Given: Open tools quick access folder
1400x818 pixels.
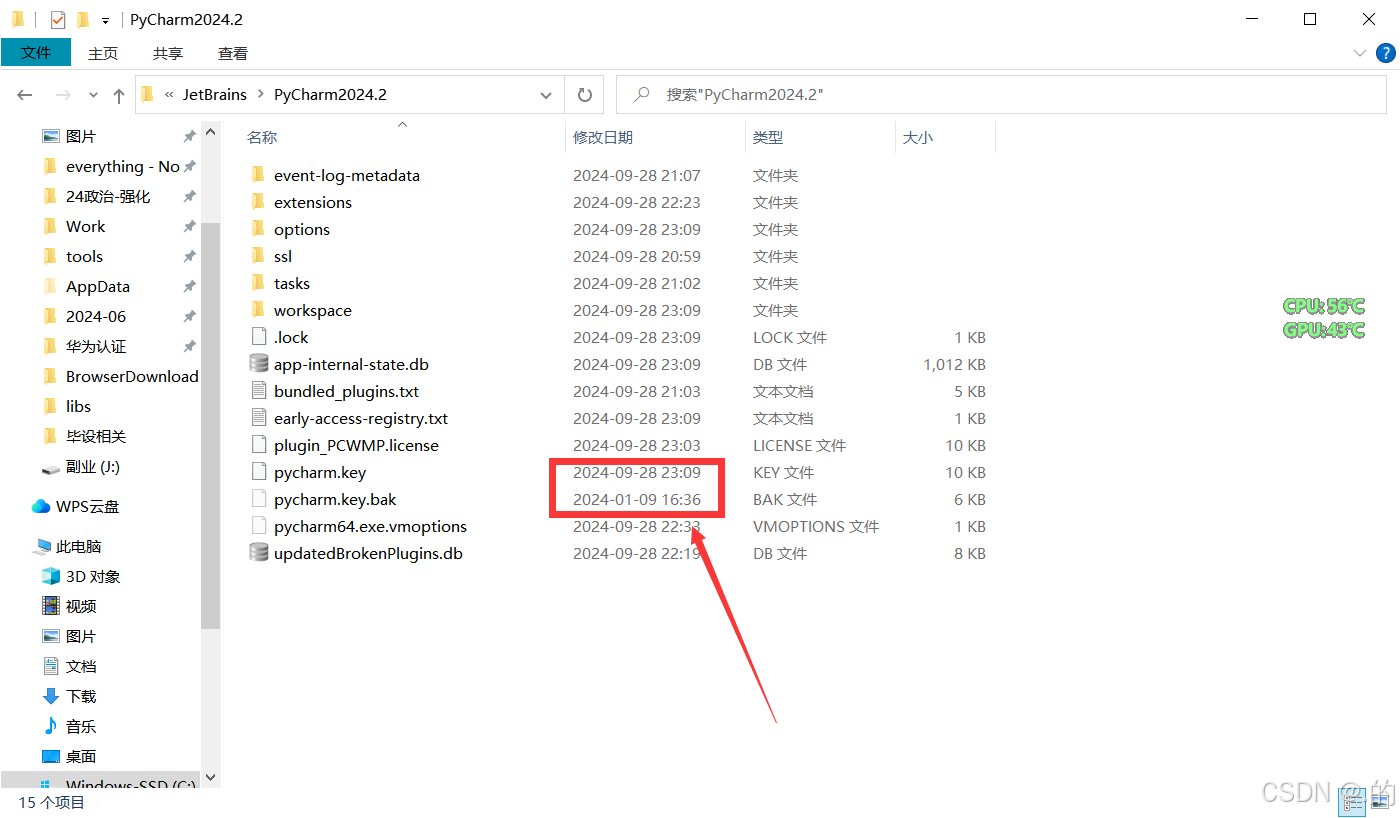Looking at the screenshot, I should pos(84,256).
